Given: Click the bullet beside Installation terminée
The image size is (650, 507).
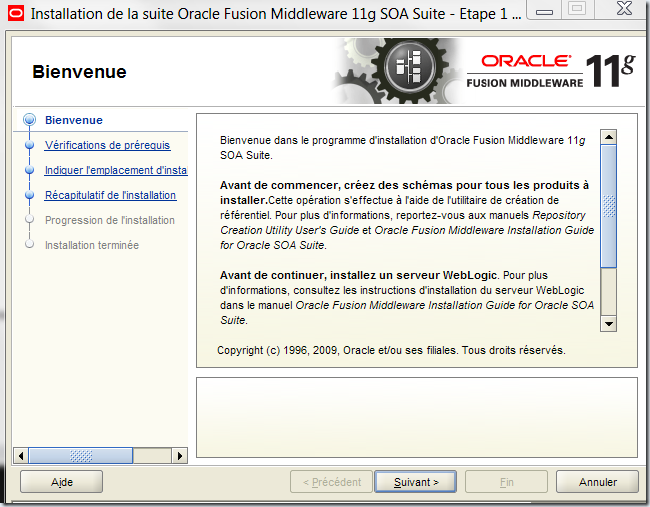Looking at the screenshot, I should pyautogui.click(x=29, y=244).
